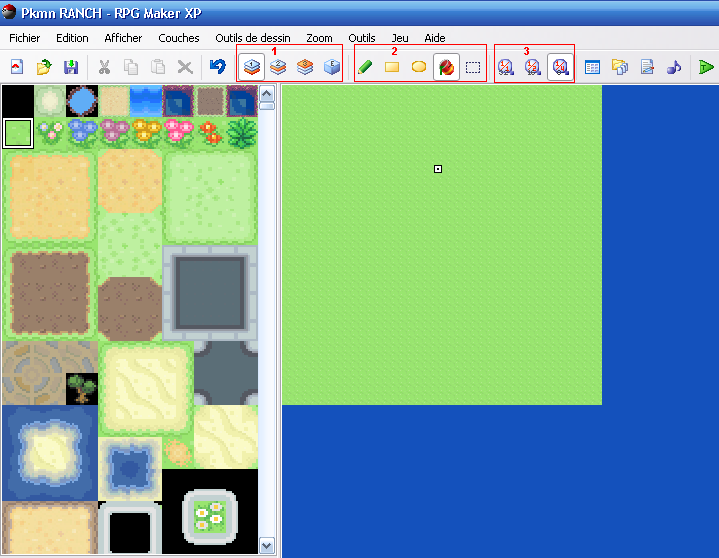Viewport: 719px width, 558px height.
Task: Click the Cut scissors icon
Action: click(x=105, y=67)
